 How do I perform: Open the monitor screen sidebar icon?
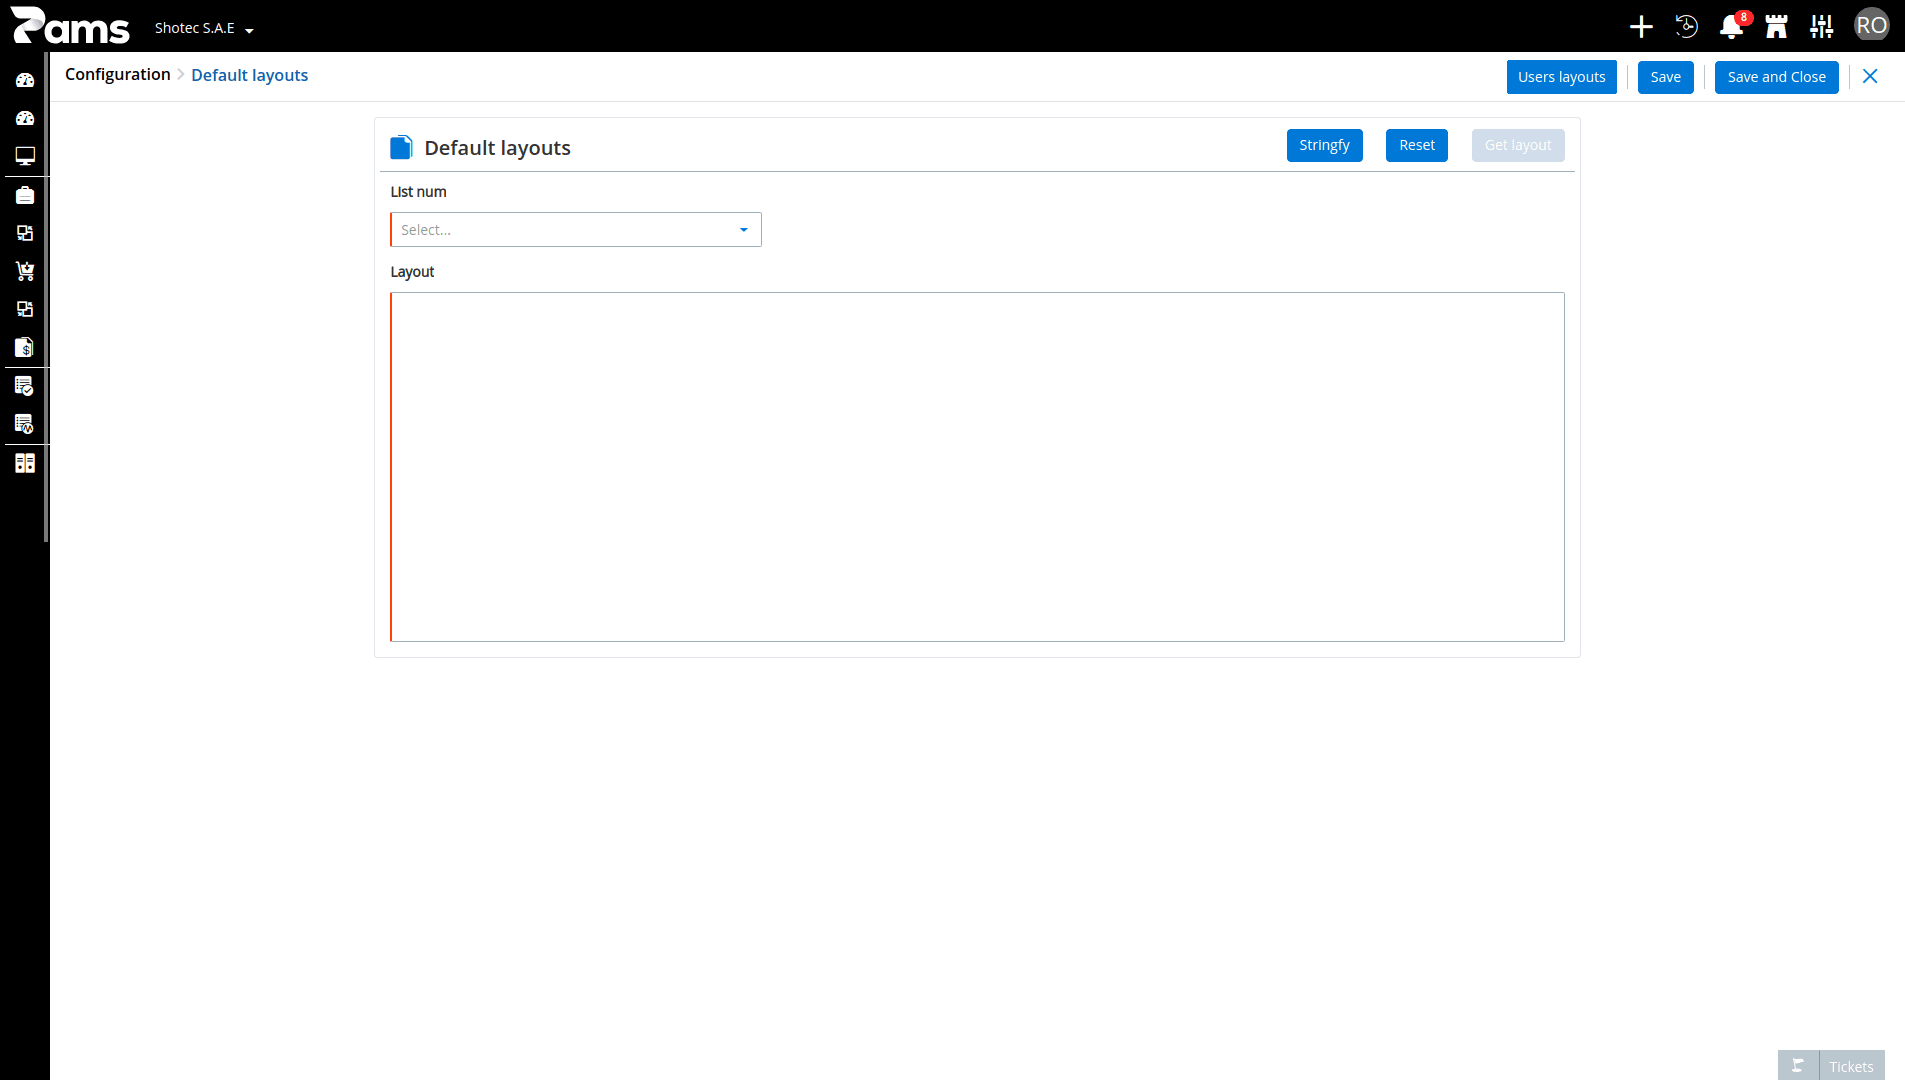(x=25, y=156)
